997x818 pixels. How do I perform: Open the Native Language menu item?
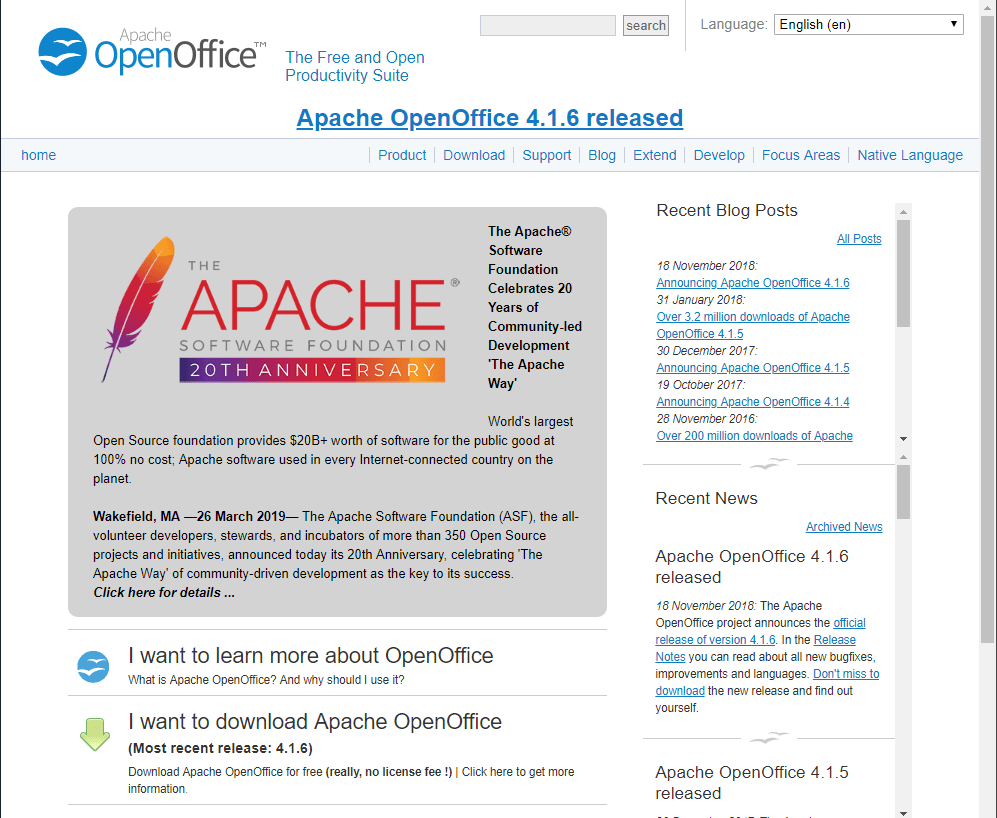point(910,155)
